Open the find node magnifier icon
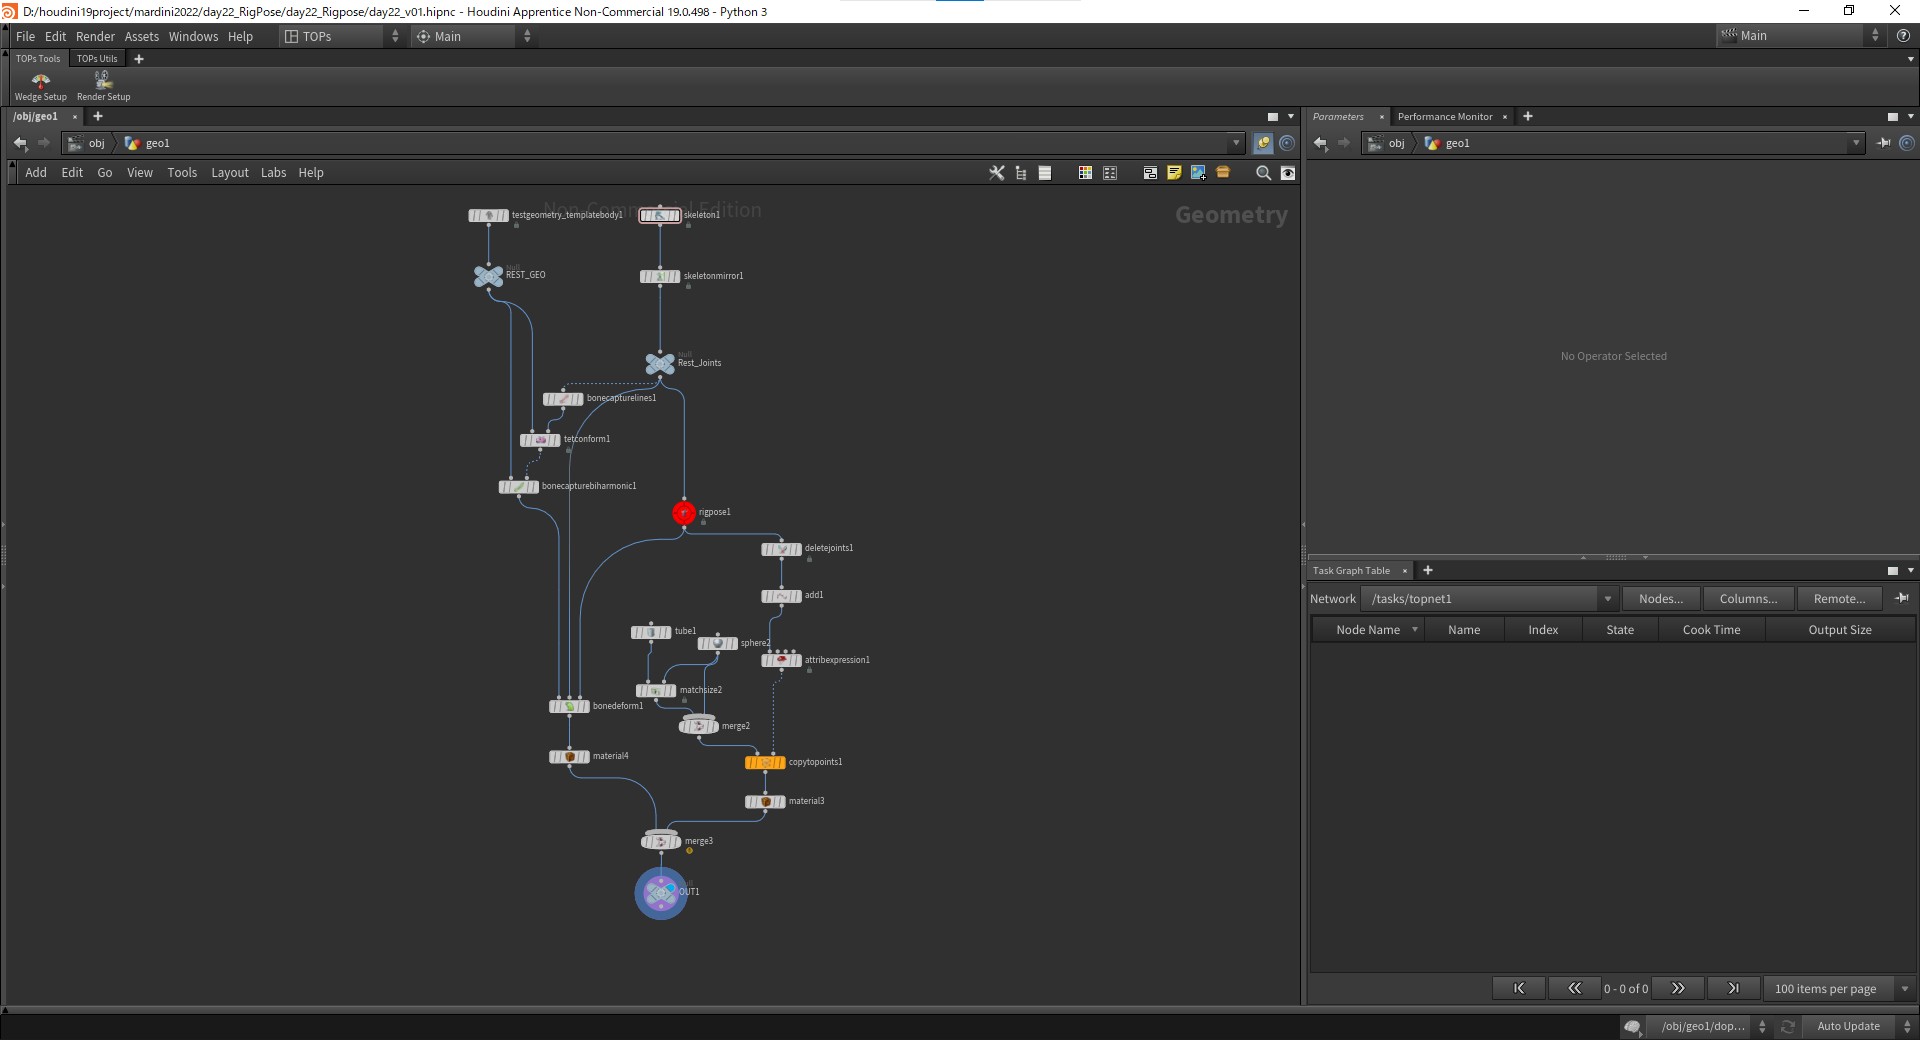Image resolution: width=1920 pixels, height=1040 pixels. tap(1264, 173)
